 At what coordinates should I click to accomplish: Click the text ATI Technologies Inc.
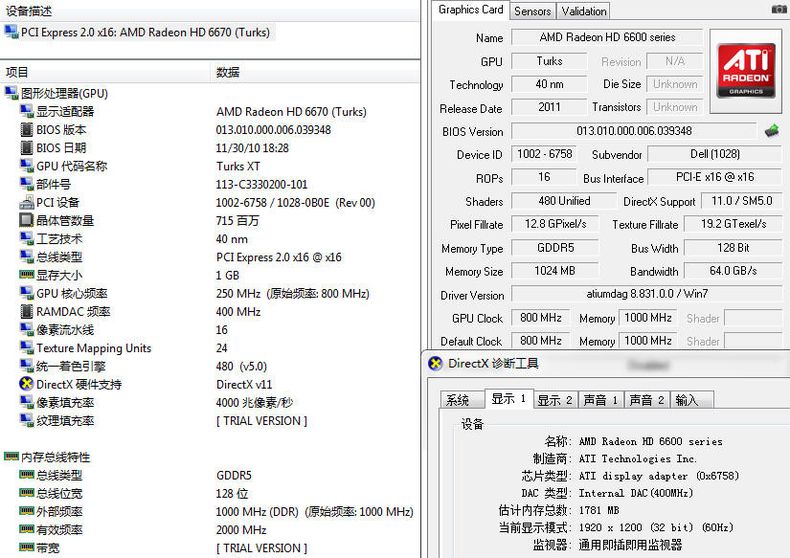point(637,459)
